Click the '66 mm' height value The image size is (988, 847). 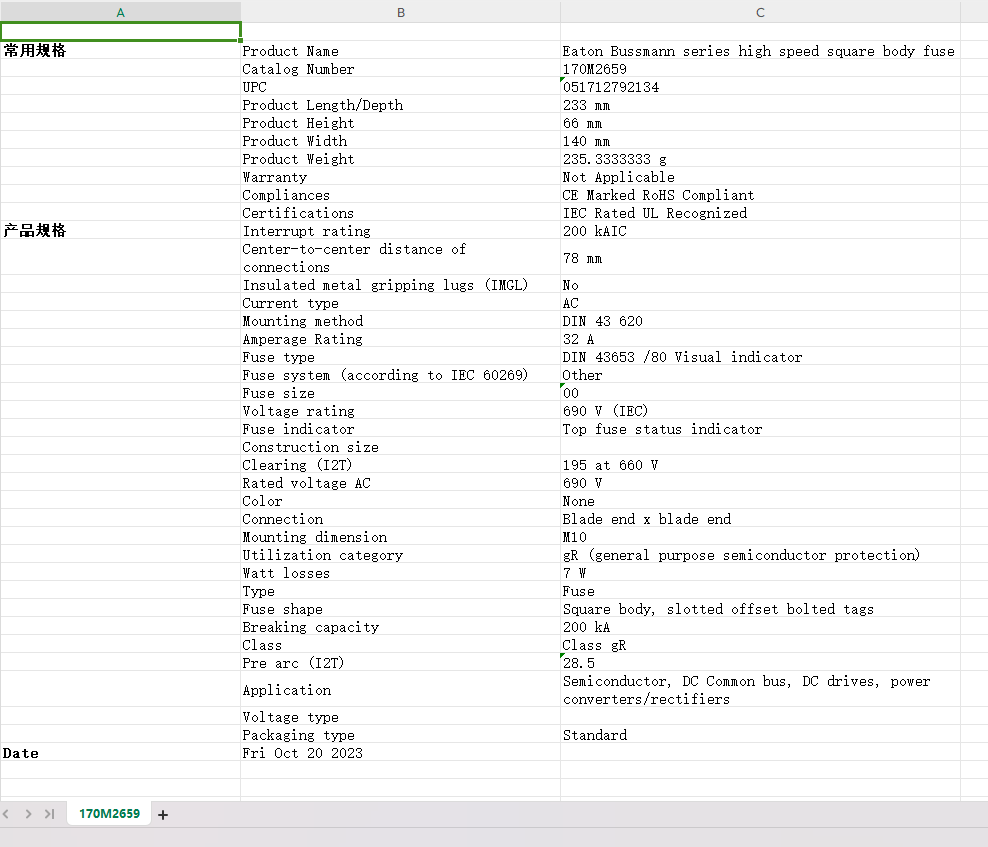point(760,123)
